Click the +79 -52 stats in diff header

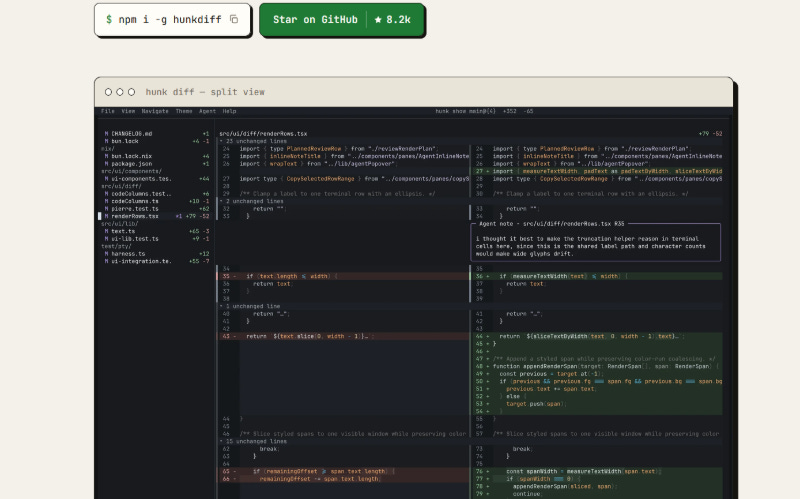[x=710, y=134]
